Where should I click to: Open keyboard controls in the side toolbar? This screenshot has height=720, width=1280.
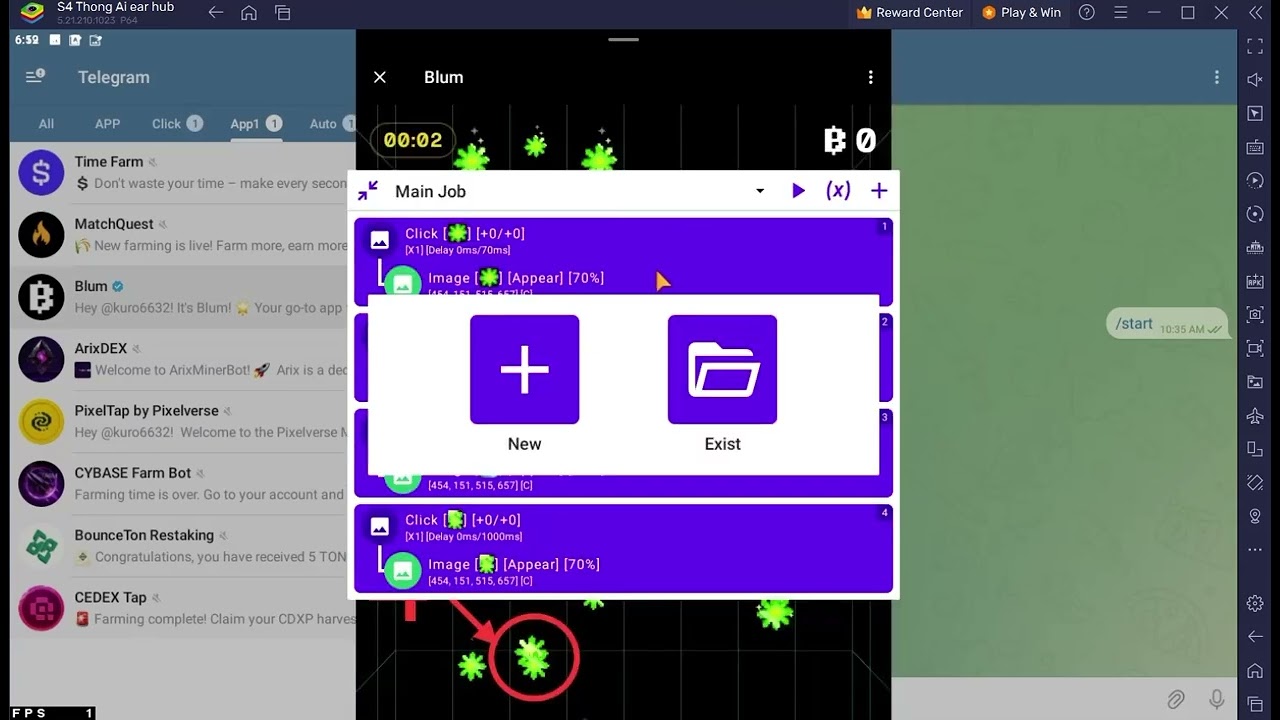pyautogui.click(x=1255, y=147)
